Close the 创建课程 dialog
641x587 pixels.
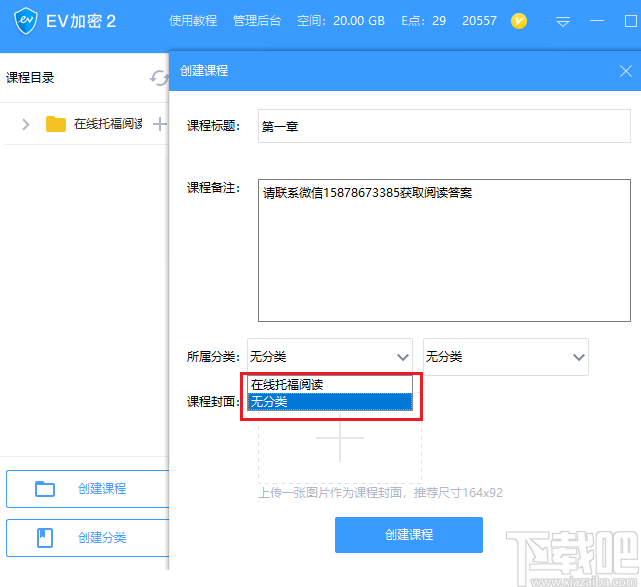point(625,71)
